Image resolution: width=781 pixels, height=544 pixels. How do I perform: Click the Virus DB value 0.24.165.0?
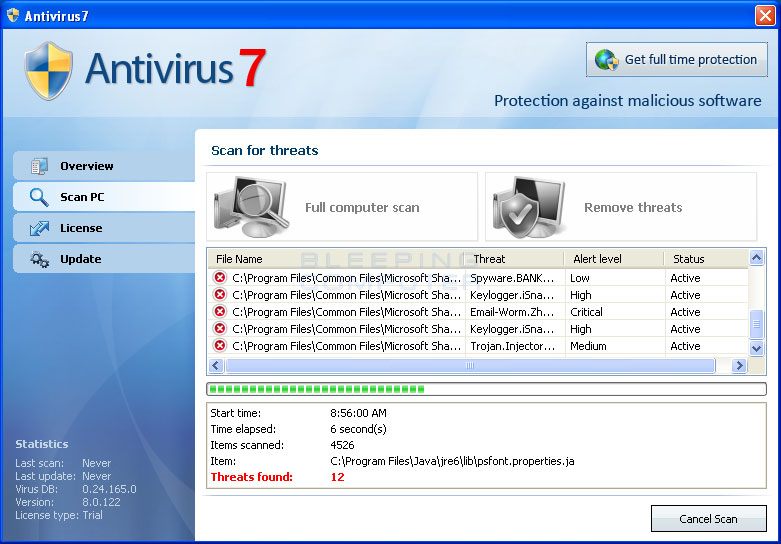[x=109, y=489]
